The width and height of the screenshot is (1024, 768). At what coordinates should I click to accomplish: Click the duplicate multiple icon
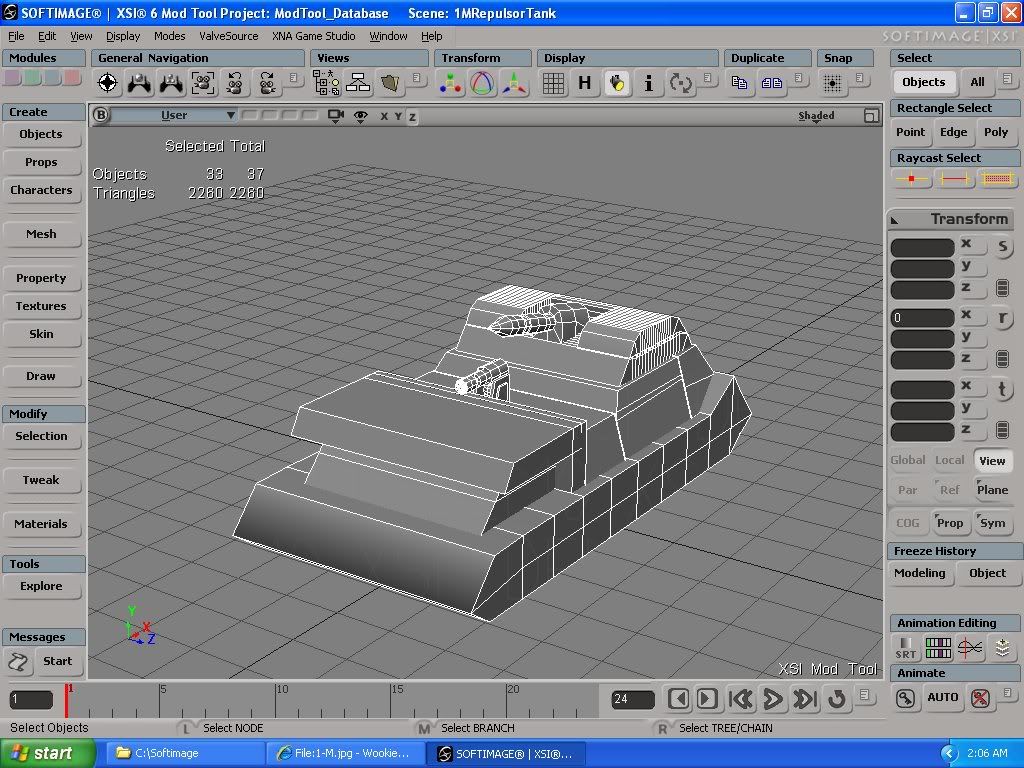click(771, 83)
